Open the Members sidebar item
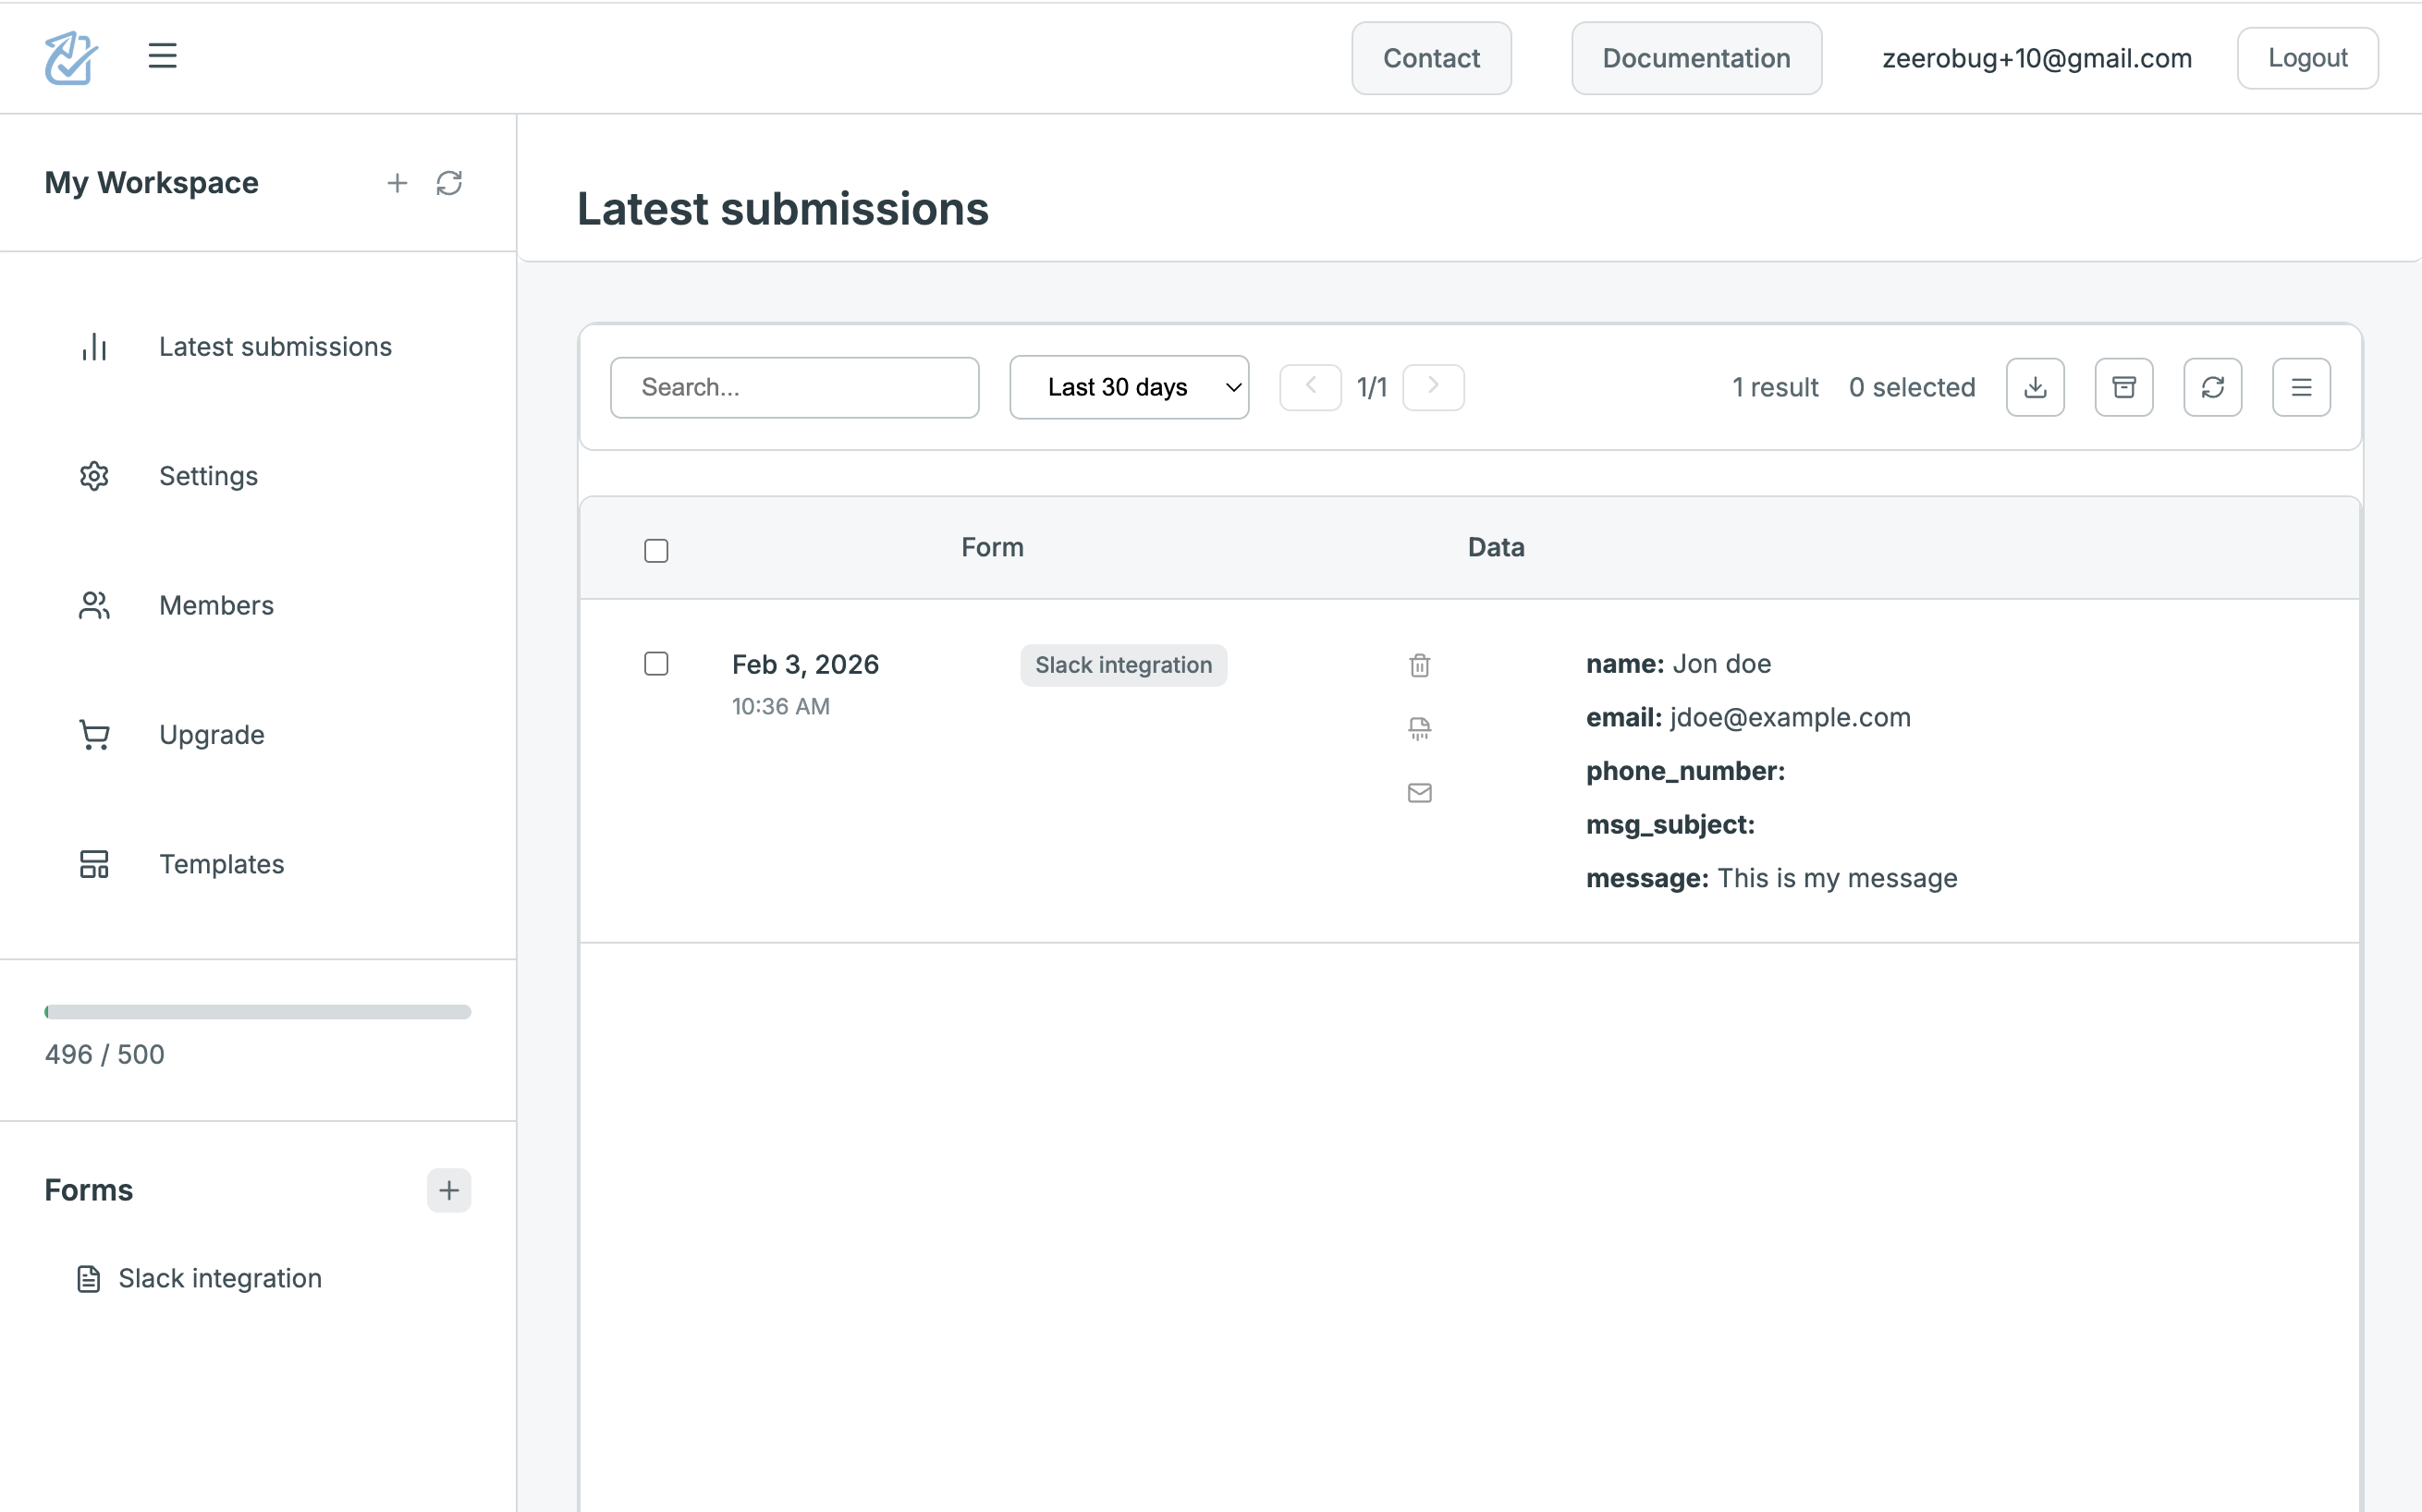The height and width of the screenshot is (1512, 2422). 216,605
